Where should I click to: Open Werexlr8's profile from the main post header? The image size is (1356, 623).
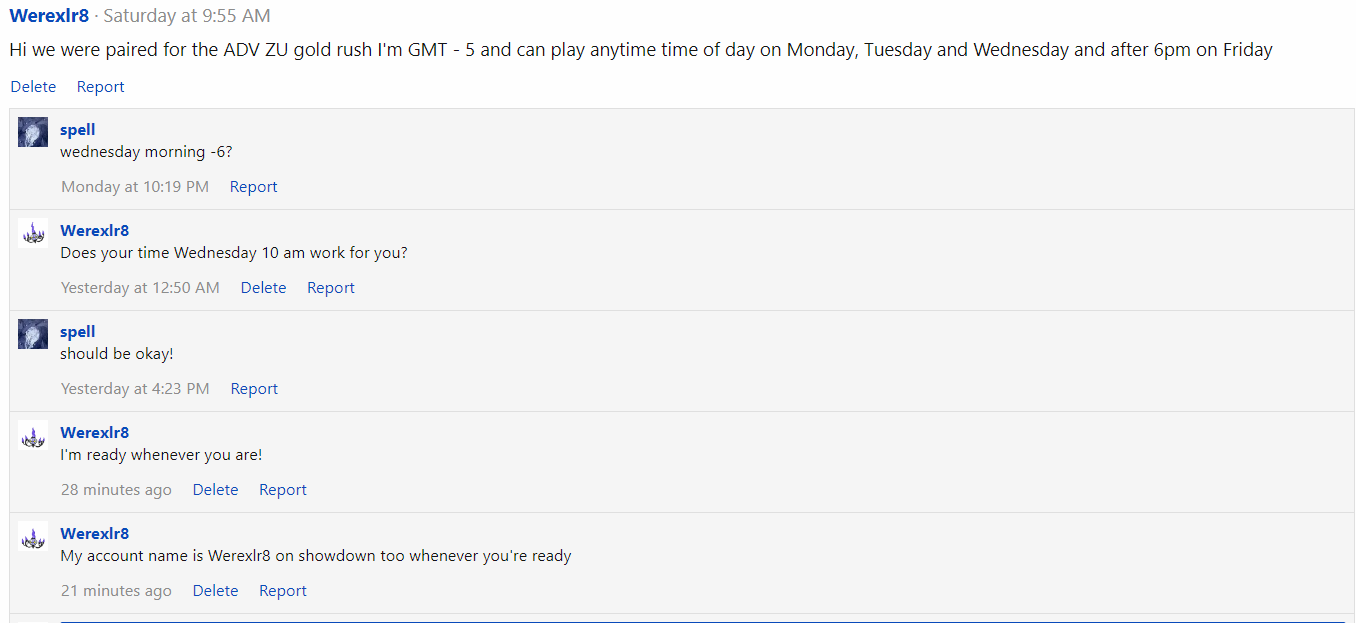pos(49,16)
